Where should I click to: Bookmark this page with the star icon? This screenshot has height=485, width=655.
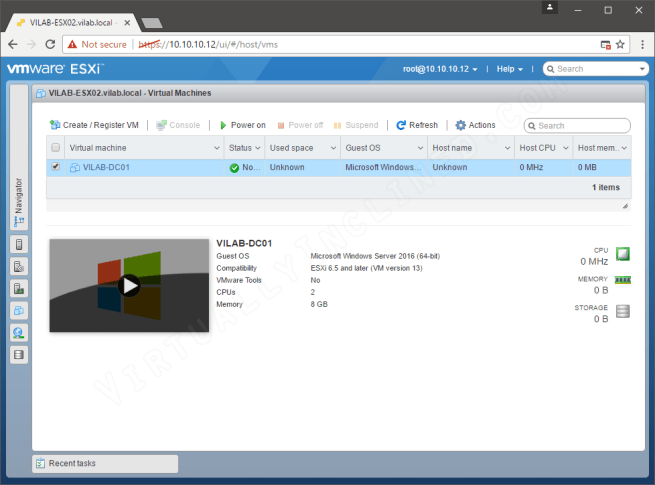click(x=620, y=44)
